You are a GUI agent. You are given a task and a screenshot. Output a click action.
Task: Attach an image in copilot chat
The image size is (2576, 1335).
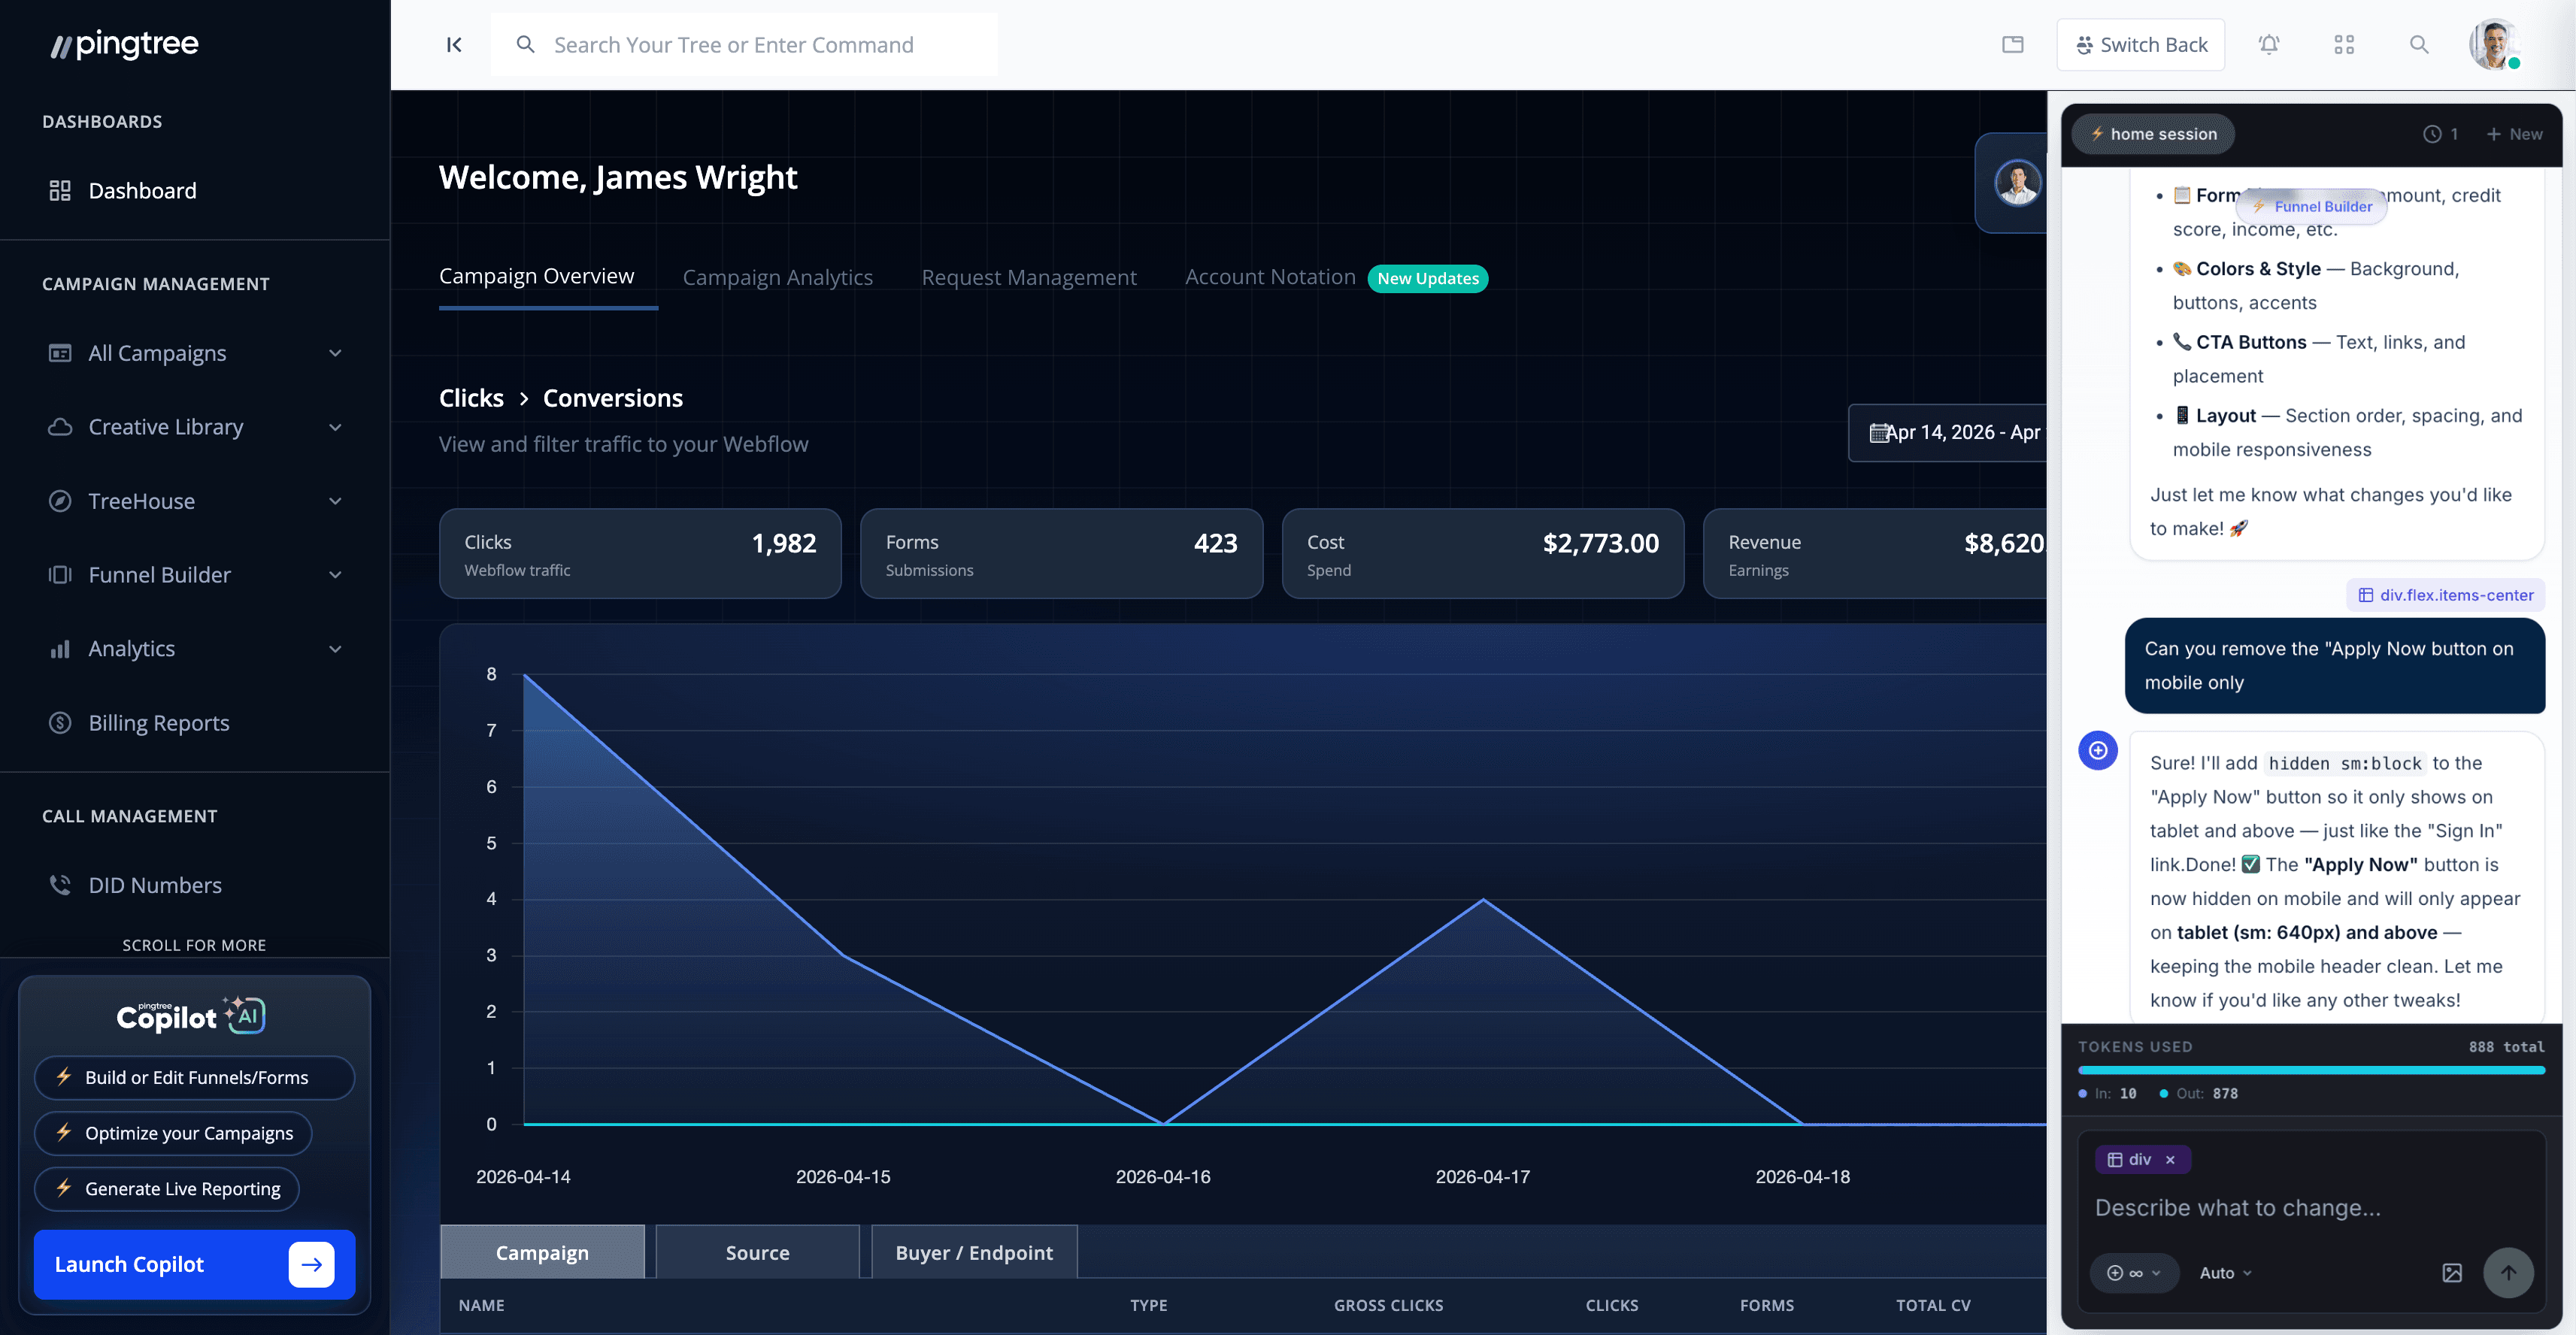[2452, 1273]
